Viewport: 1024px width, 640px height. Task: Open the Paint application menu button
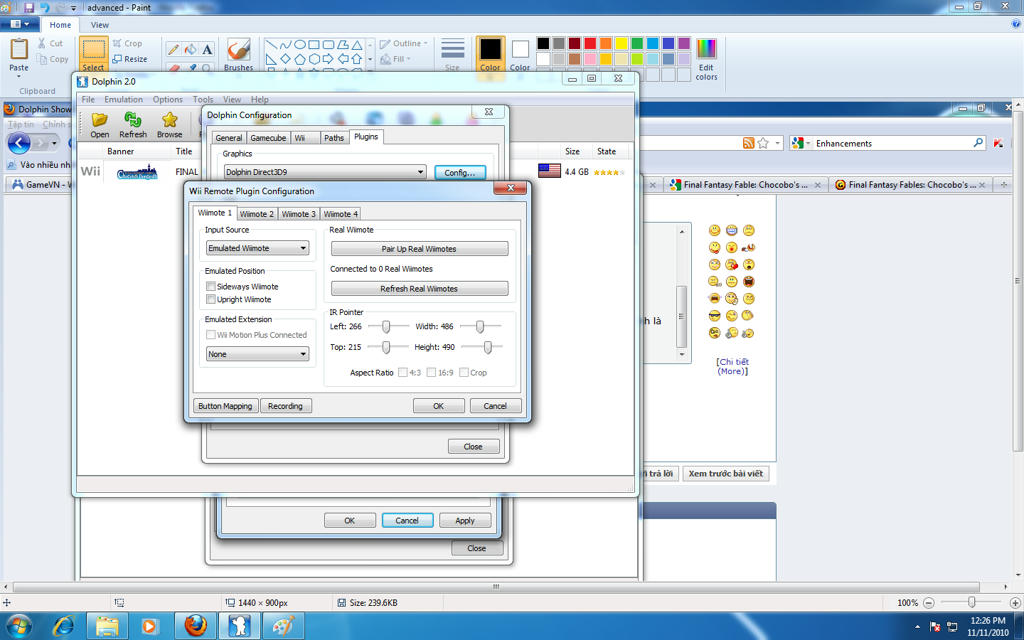point(20,25)
